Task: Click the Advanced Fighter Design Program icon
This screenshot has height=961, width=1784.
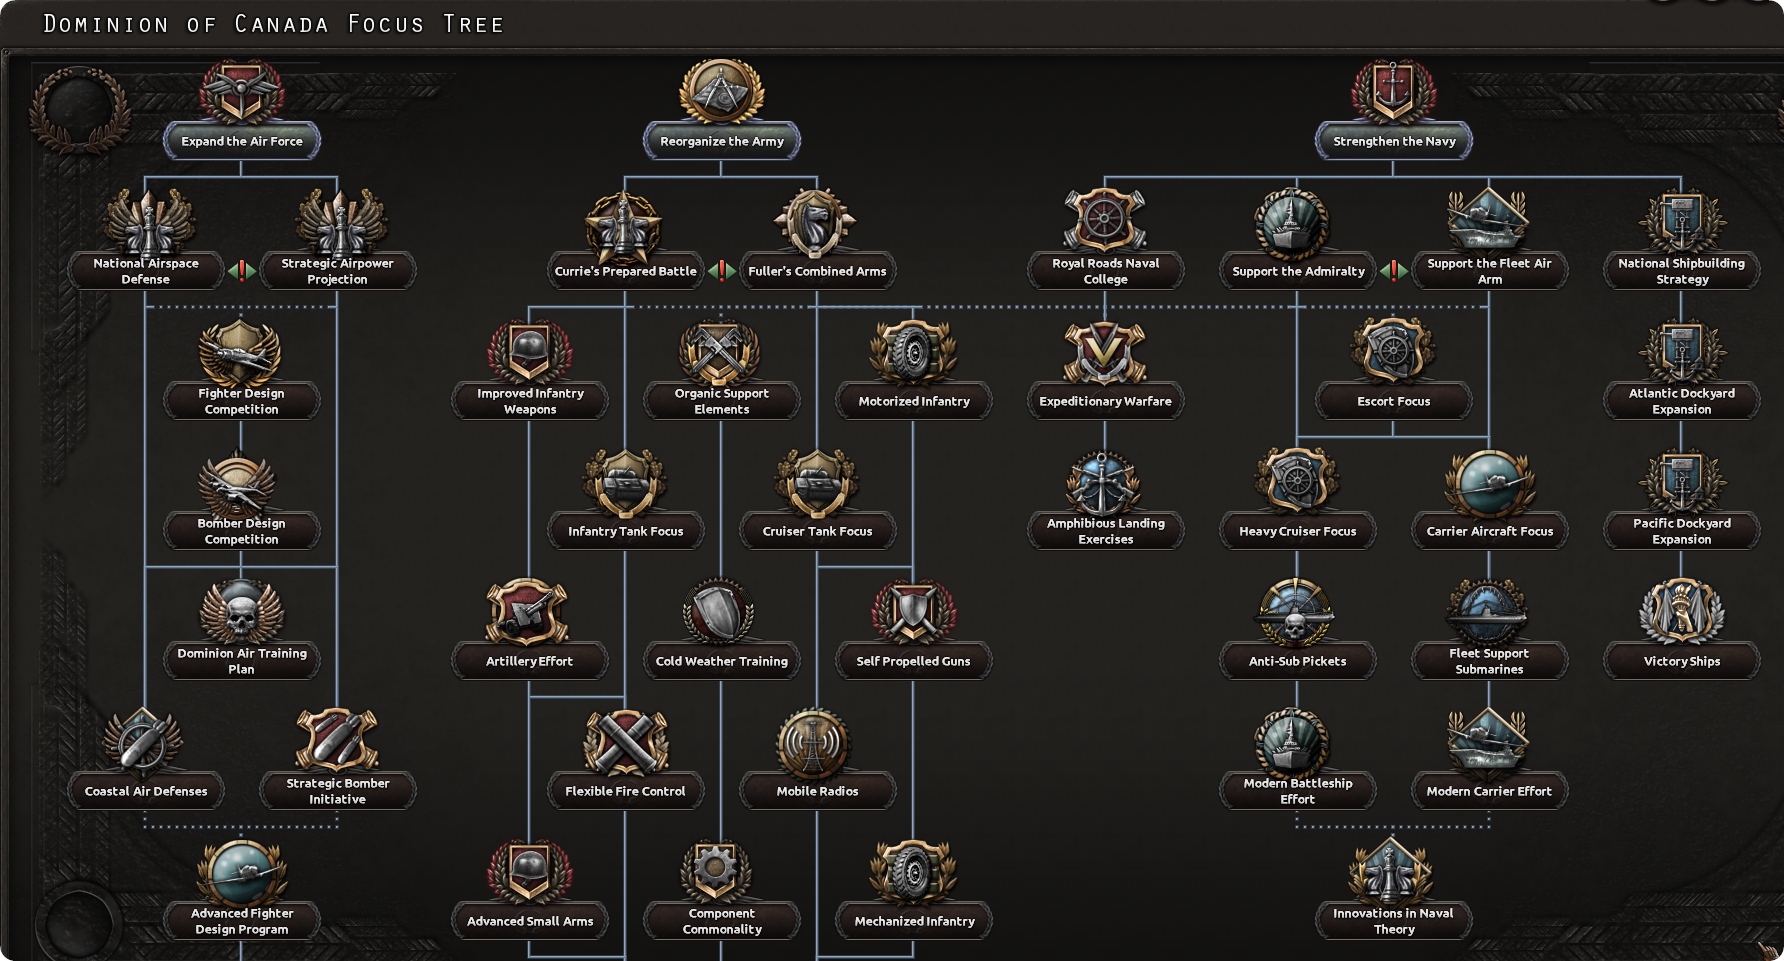Action: click(x=243, y=873)
